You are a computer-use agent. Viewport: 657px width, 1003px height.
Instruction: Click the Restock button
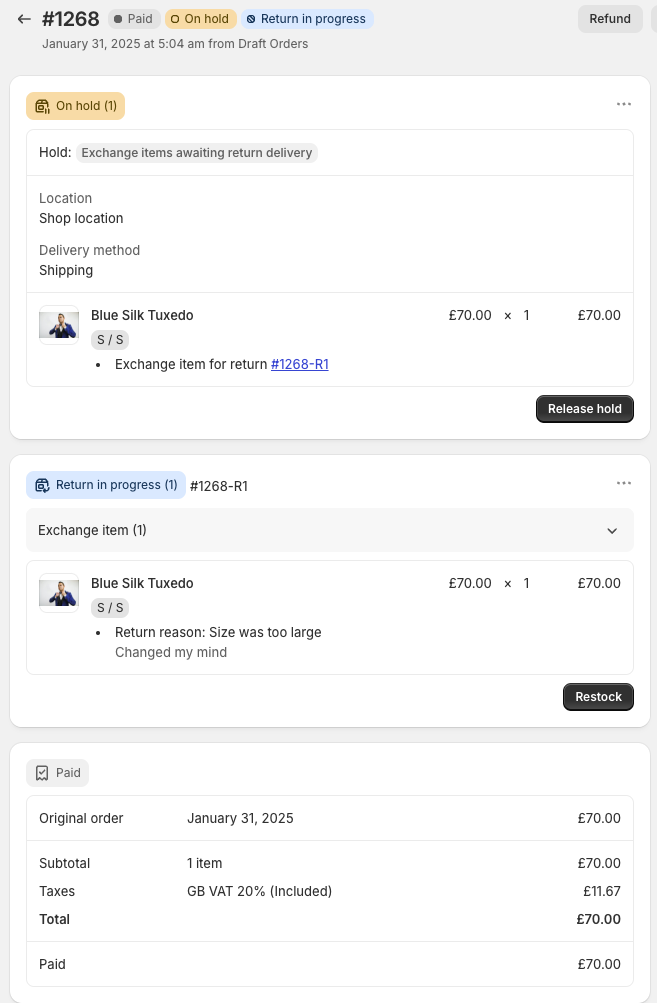coord(598,697)
